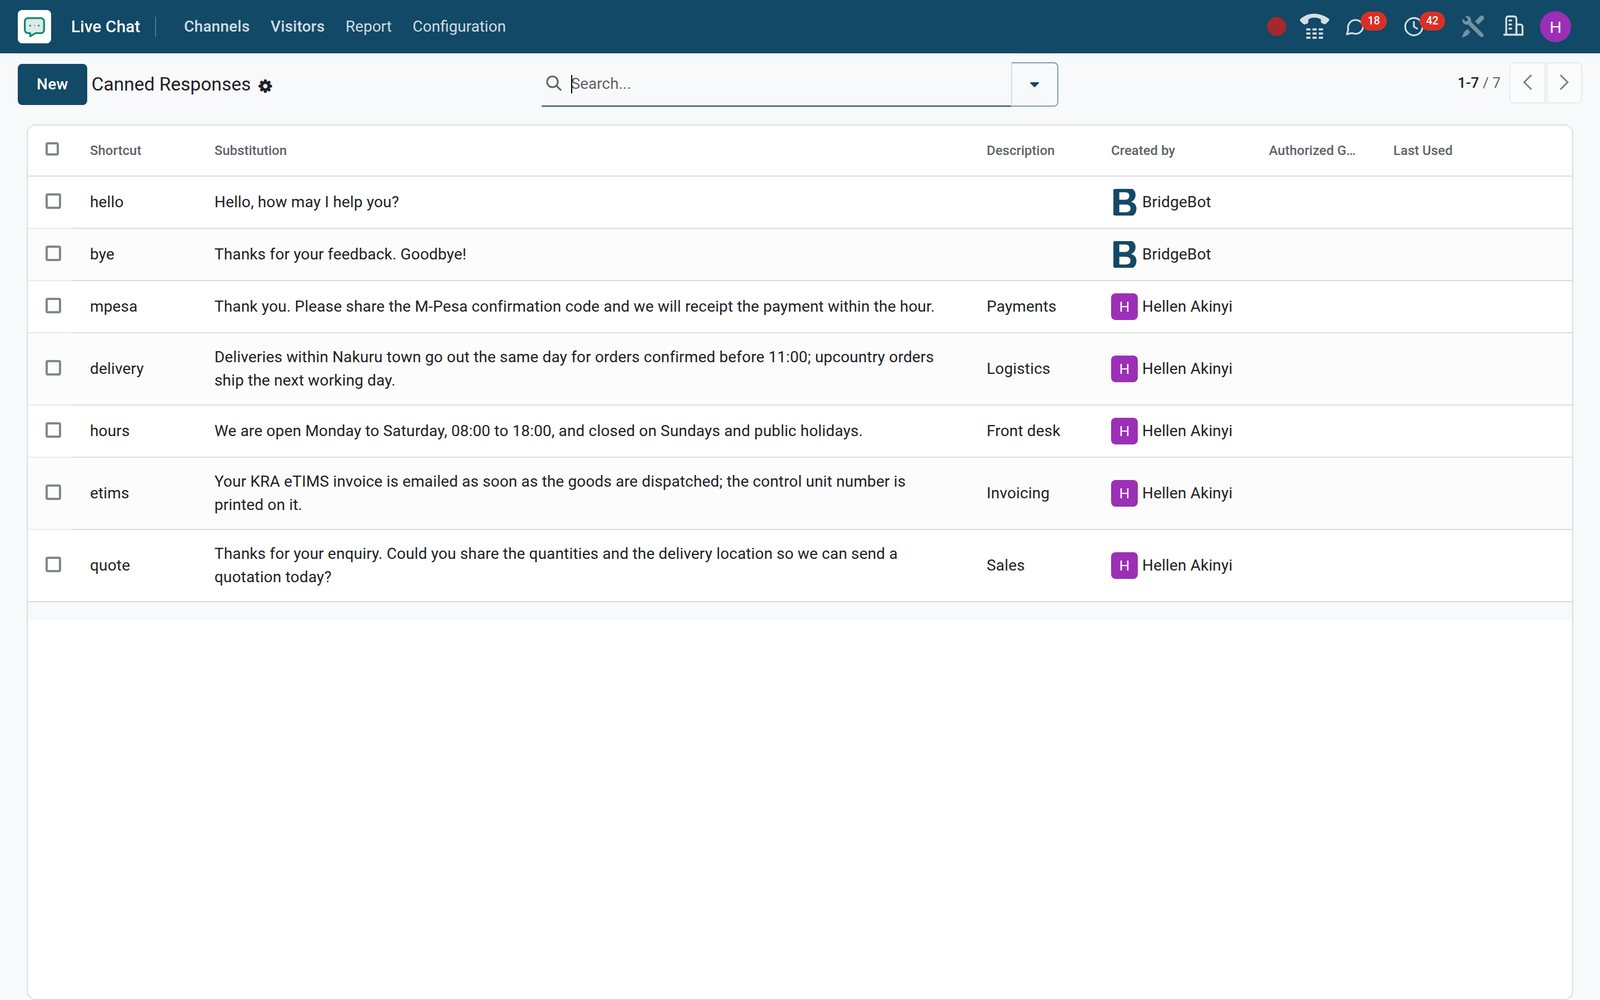Click Hellen Akinyi avatar in quote row

click(1124, 565)
